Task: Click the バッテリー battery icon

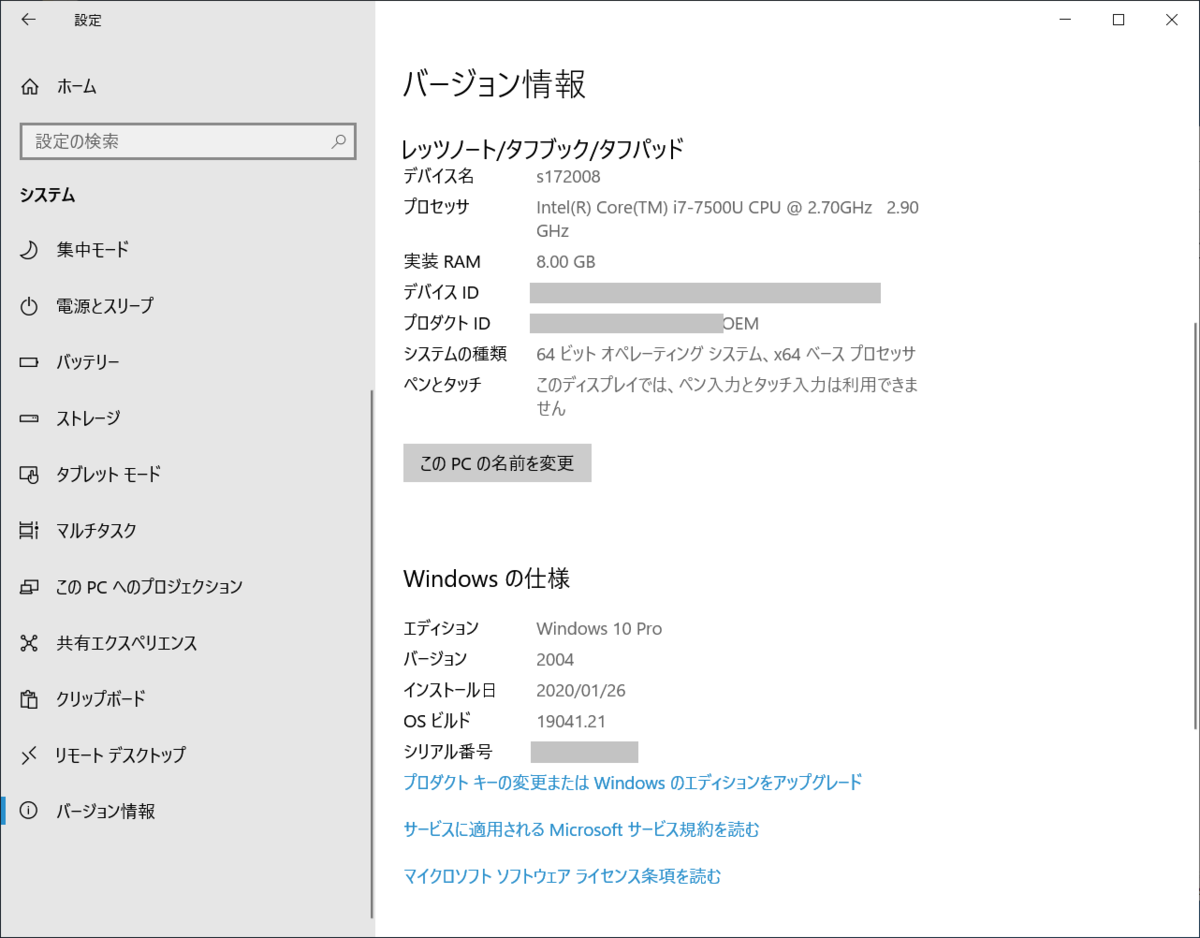Action: point(30,362)
